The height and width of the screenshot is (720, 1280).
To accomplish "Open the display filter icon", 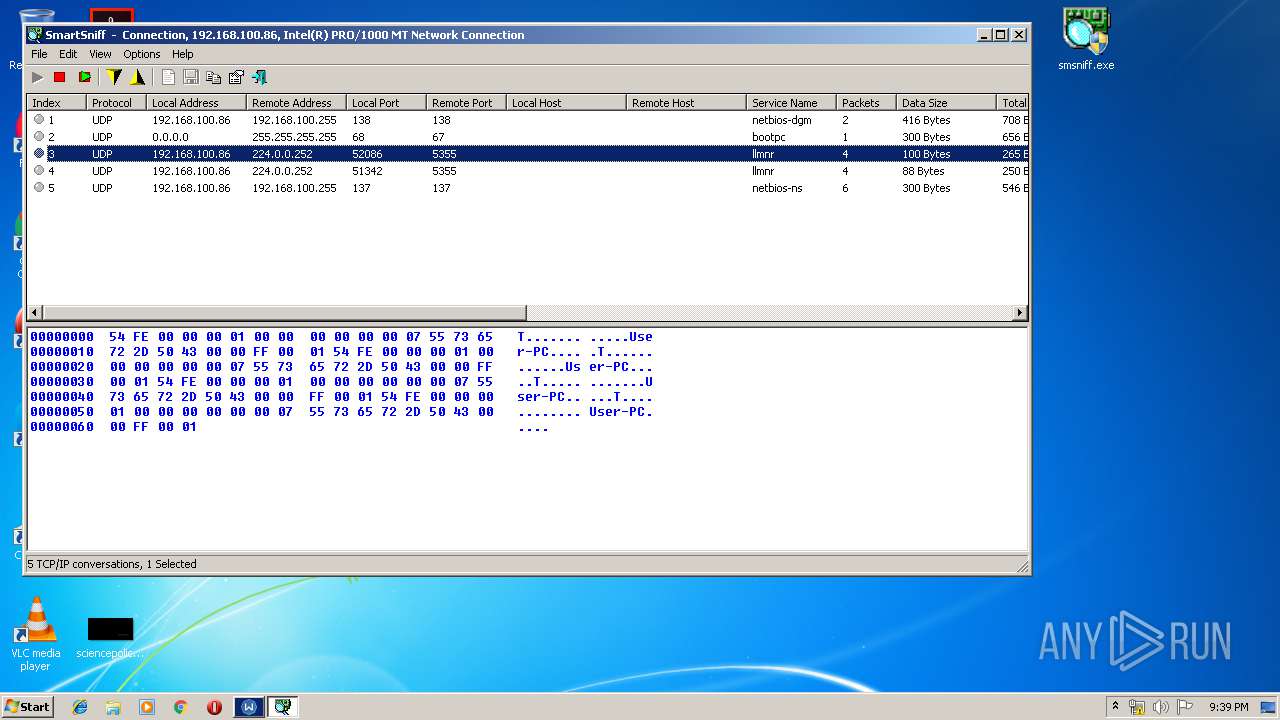I will (x=137, y=77).
